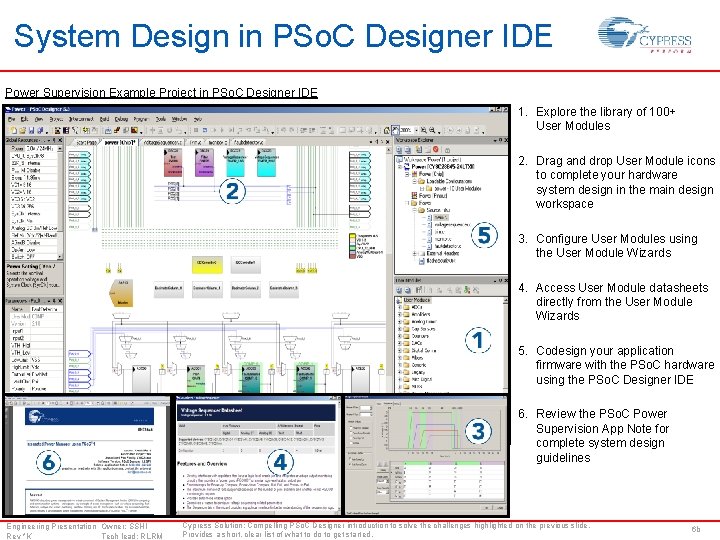
Task: Collapse the Power [Chip] tree node
Action: pyautogui.click(x=407, y=174)
